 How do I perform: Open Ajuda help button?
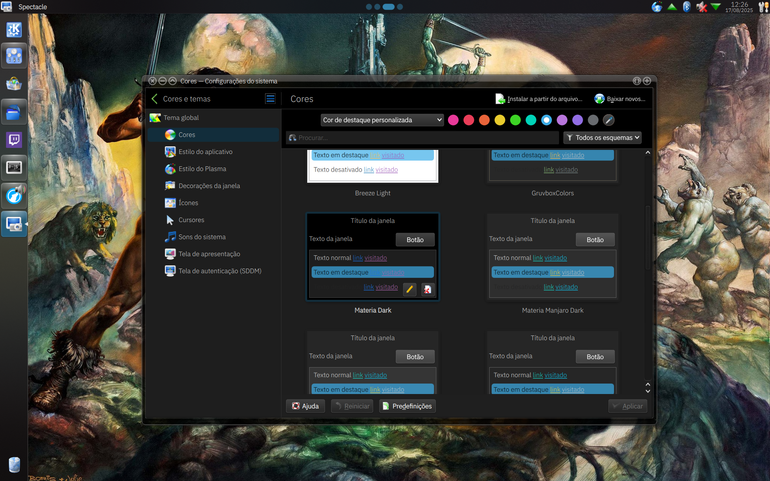[x=305, y=406]
